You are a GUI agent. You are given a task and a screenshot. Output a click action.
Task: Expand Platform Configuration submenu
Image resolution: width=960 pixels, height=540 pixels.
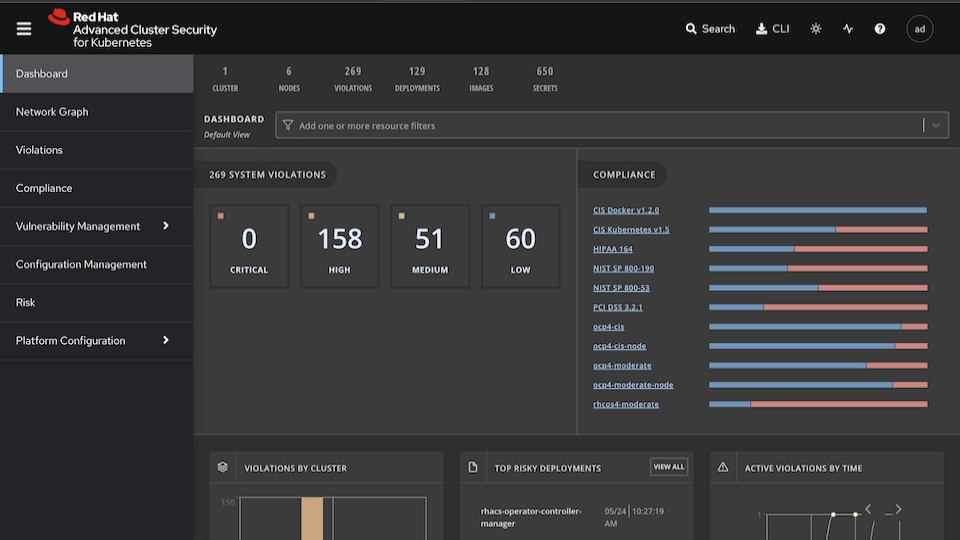97,340
